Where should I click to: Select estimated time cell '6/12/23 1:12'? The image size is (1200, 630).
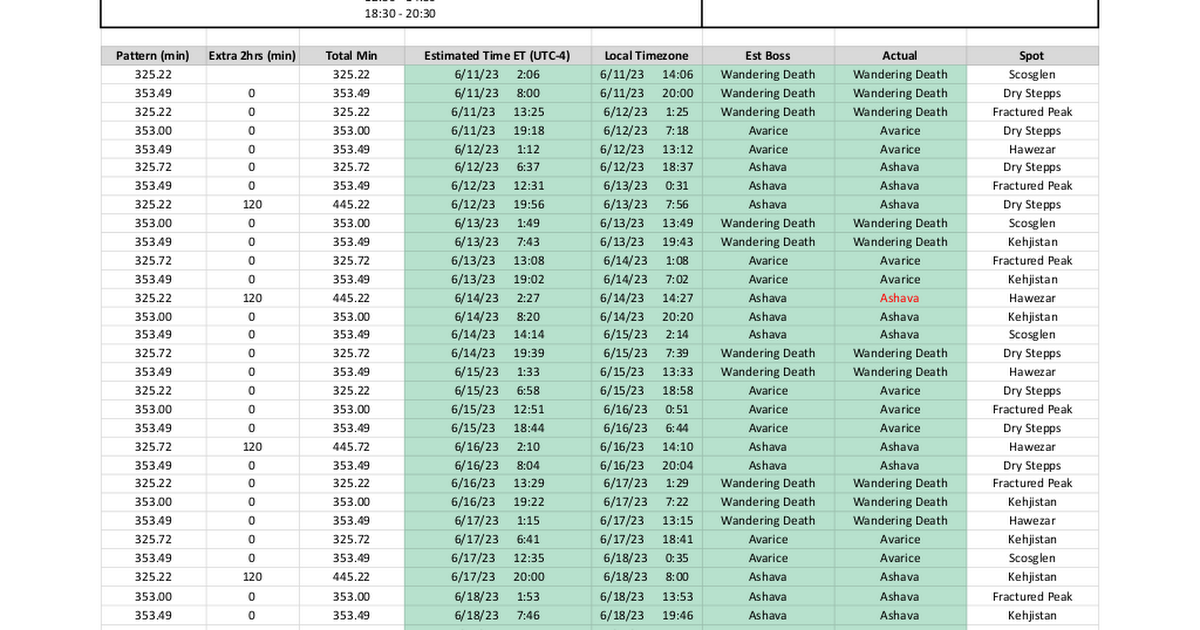tap(497, 149)
